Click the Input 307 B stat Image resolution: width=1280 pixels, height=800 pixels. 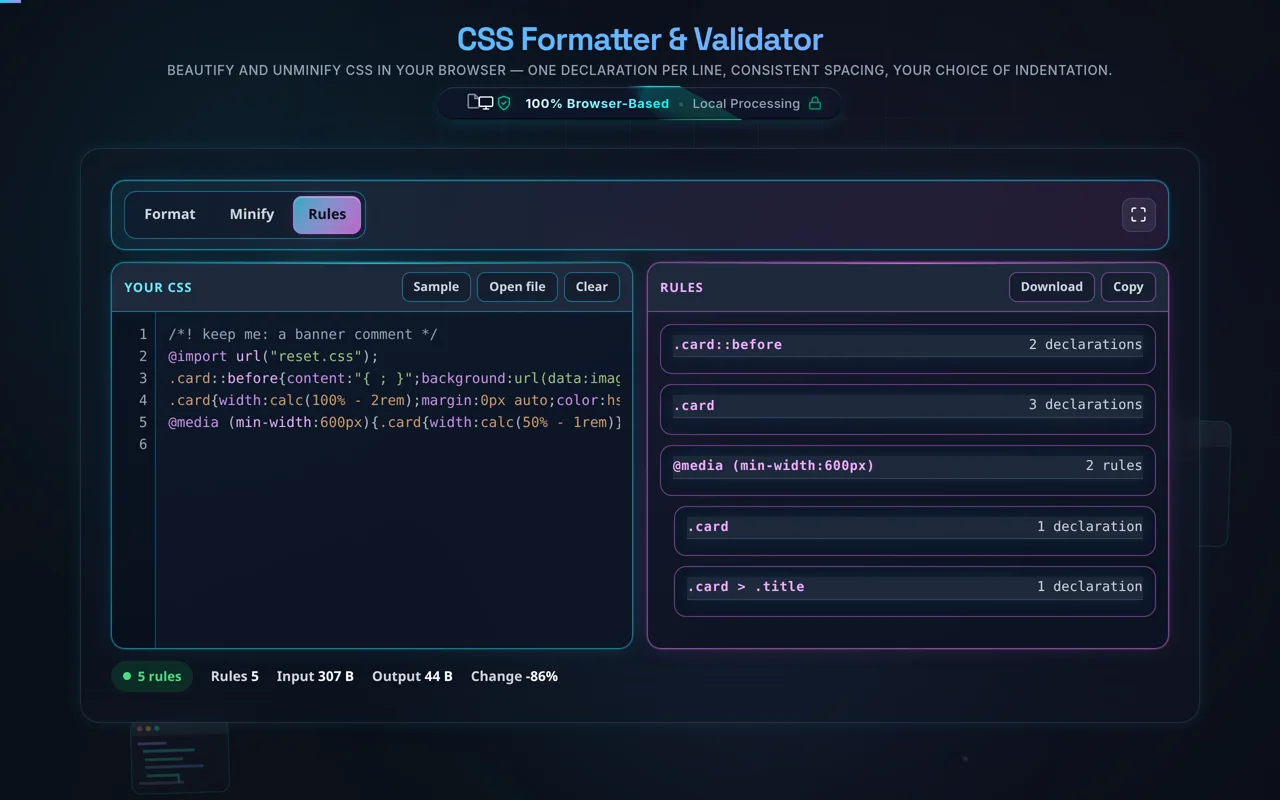315,676
